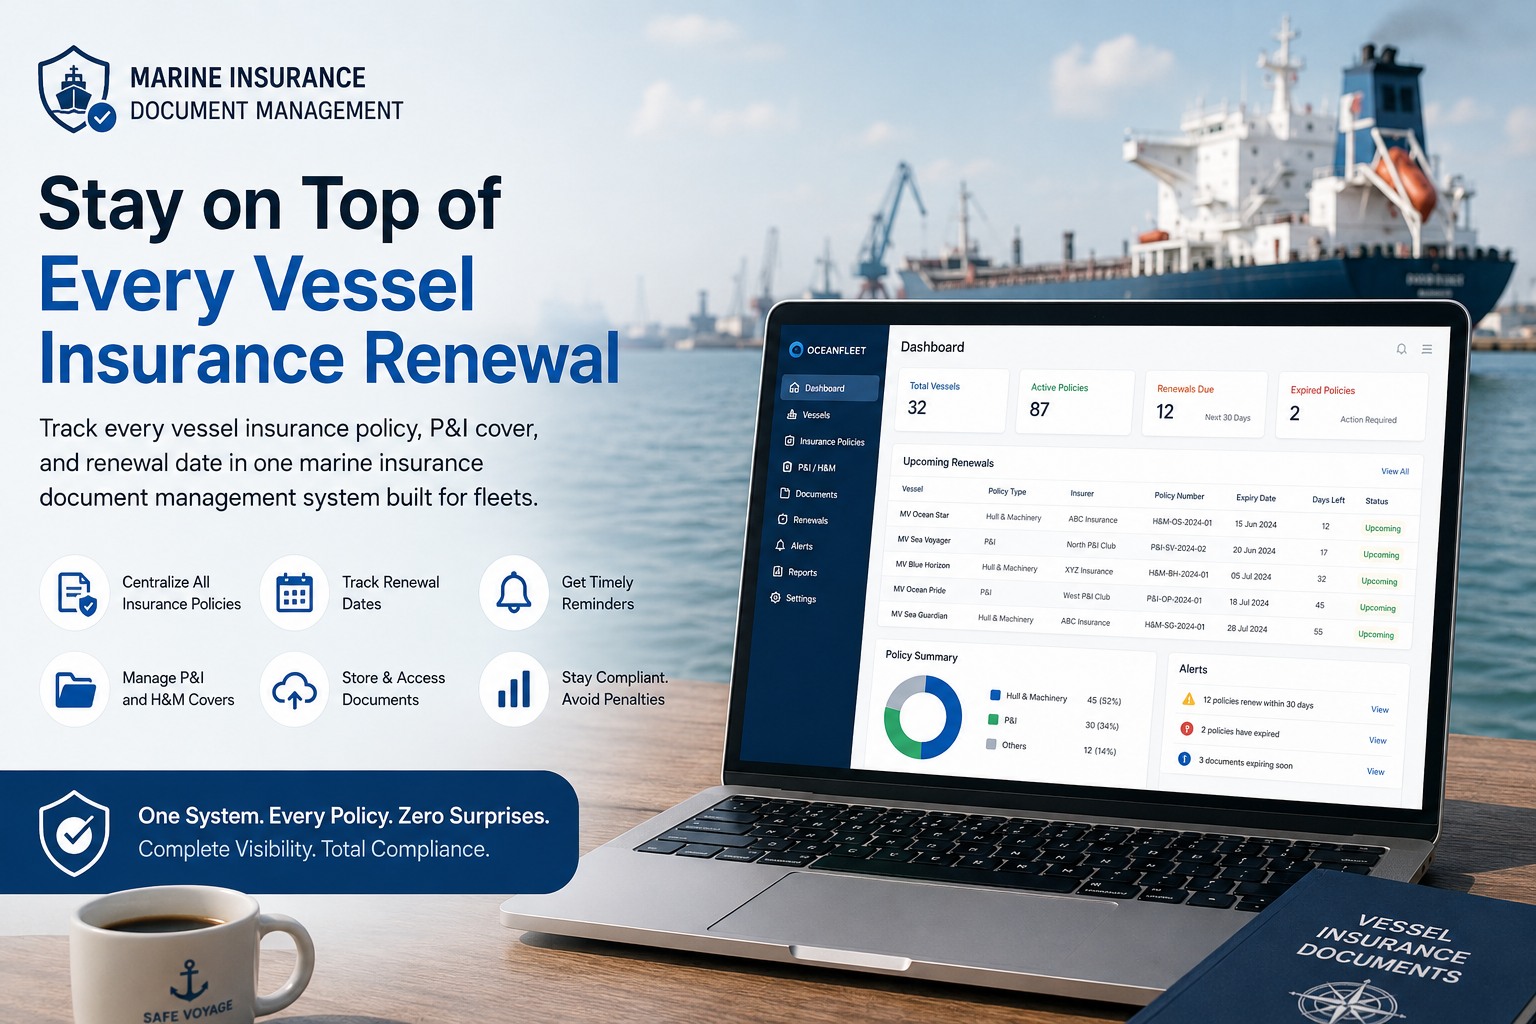
Task: Click View for 2 policies expired alert
Action: 1378,740
